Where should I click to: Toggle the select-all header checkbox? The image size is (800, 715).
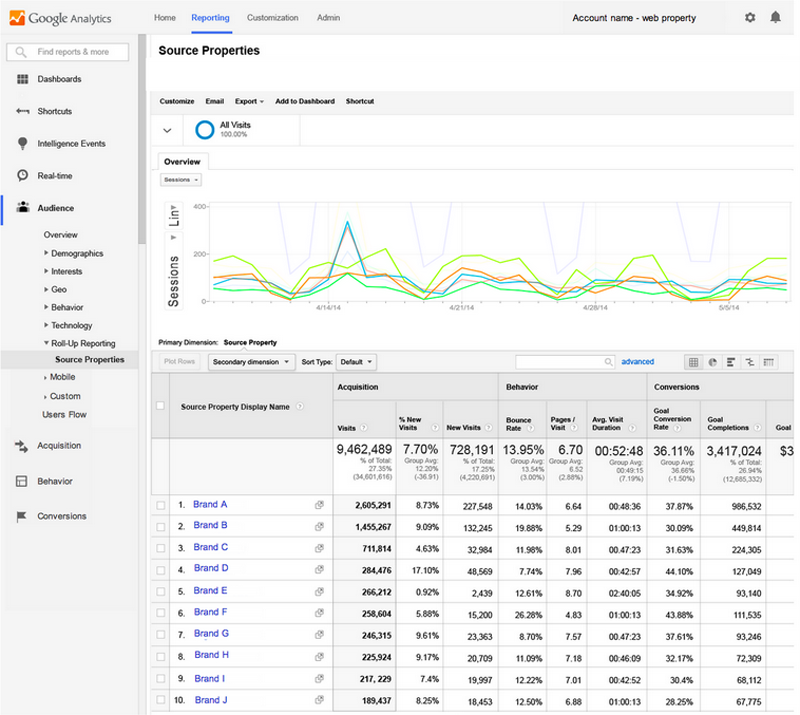(160, 406)
